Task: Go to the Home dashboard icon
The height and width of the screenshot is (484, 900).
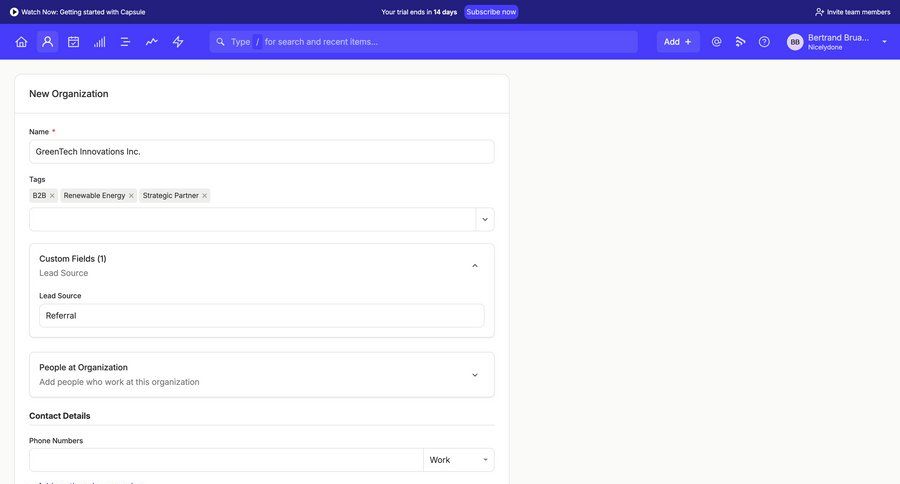Action: [21, 42]
